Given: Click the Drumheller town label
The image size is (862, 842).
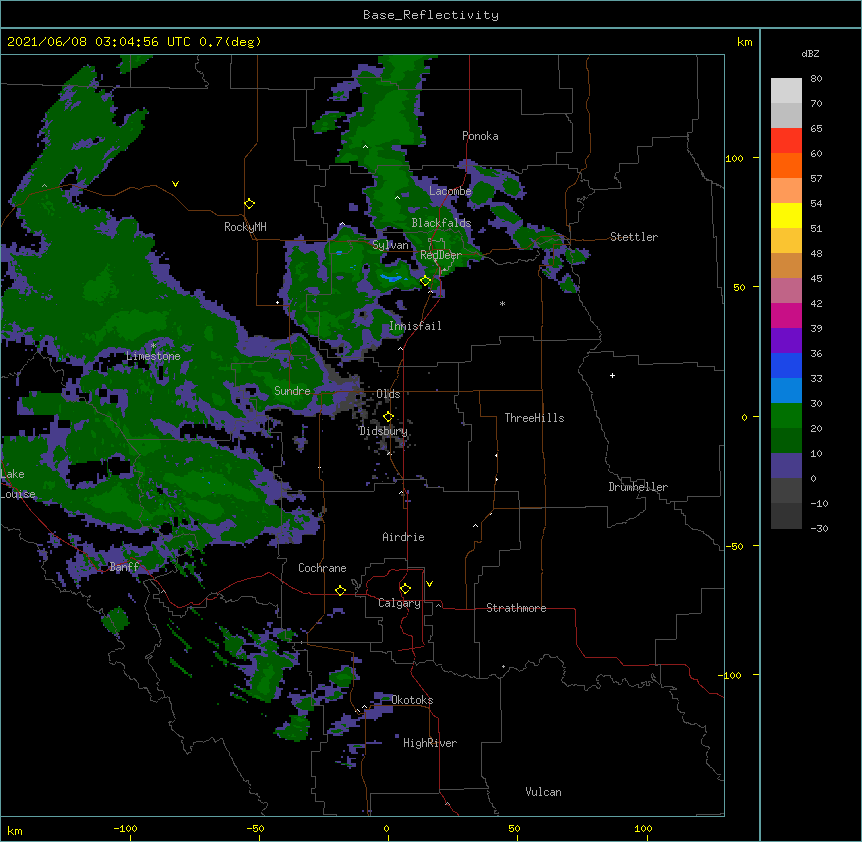Looking at the screenshot, I should [638, 487].
